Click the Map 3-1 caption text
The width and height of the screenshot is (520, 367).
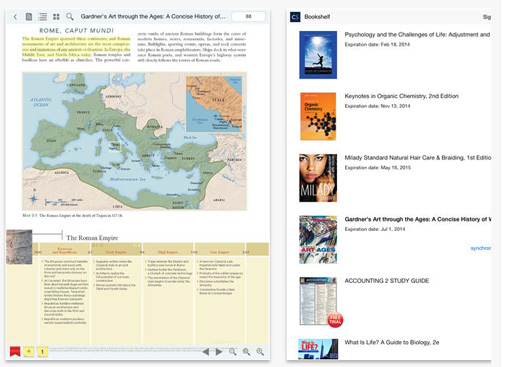[72, 215]
